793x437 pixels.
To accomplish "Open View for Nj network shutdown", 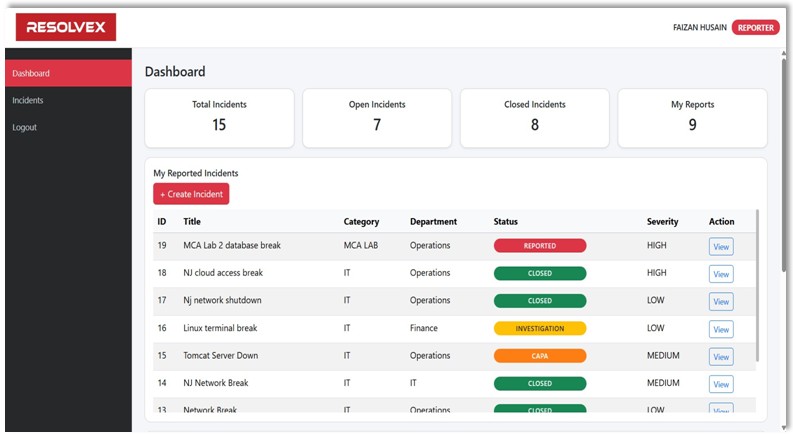I will tap(721, 301).
